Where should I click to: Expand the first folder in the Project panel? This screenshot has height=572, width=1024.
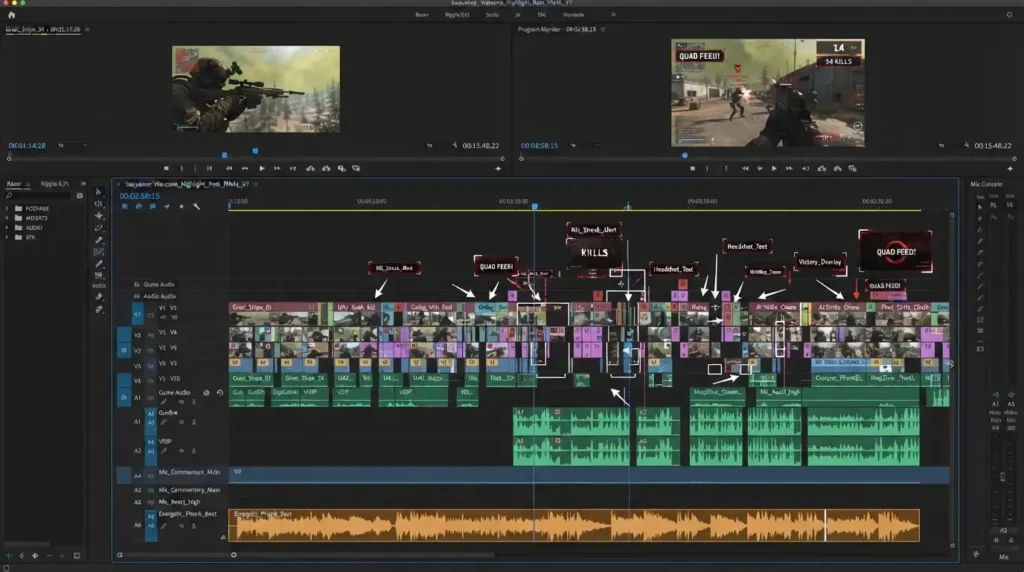(7, 208)
